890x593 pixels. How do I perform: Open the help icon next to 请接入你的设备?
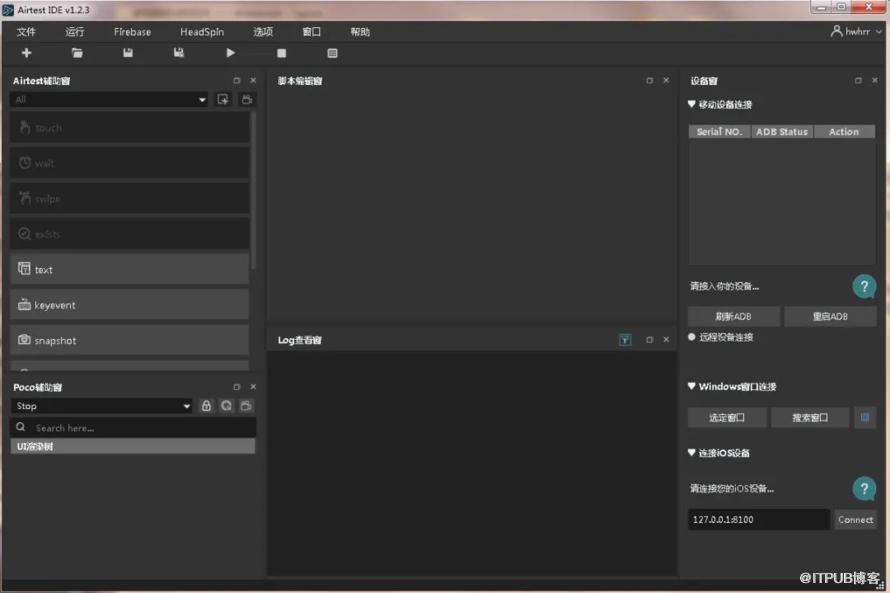pos(864,287)
